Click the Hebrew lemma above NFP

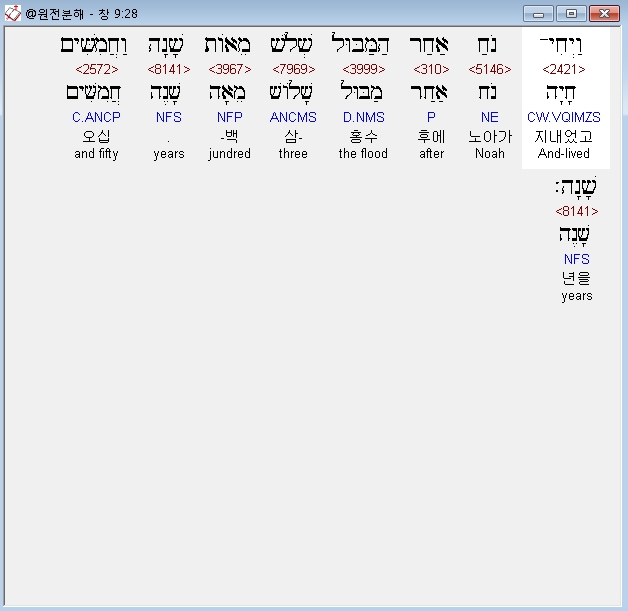(x=227, y=93)
